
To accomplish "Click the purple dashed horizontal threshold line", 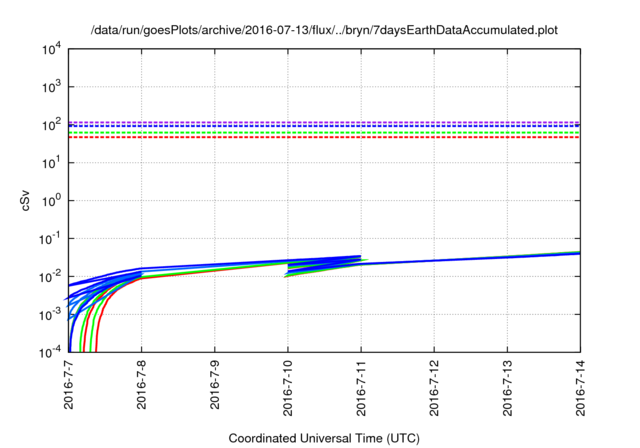I will coord(324,122).
